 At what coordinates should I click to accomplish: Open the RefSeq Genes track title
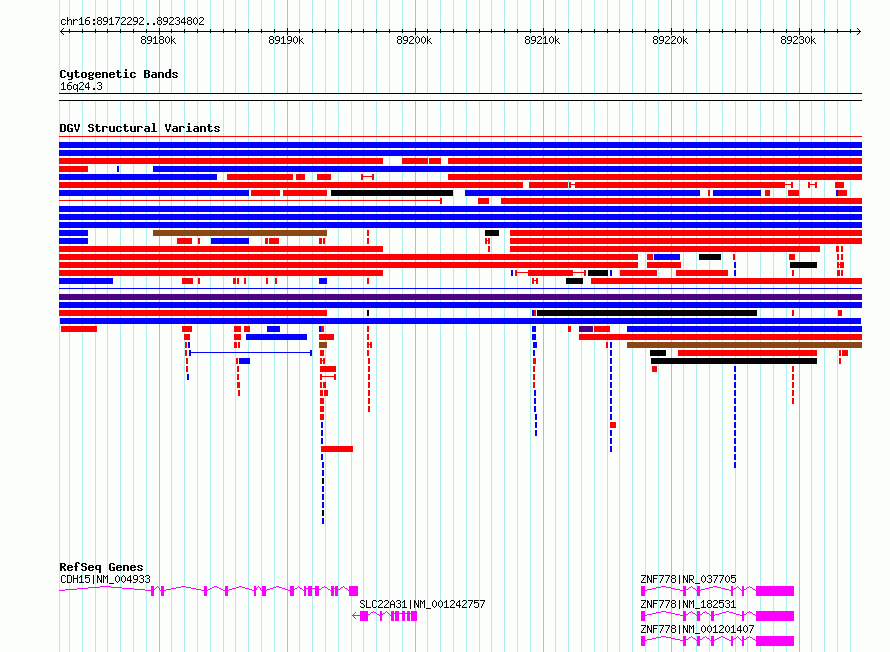pyautogui.click(x=101, y=567)
